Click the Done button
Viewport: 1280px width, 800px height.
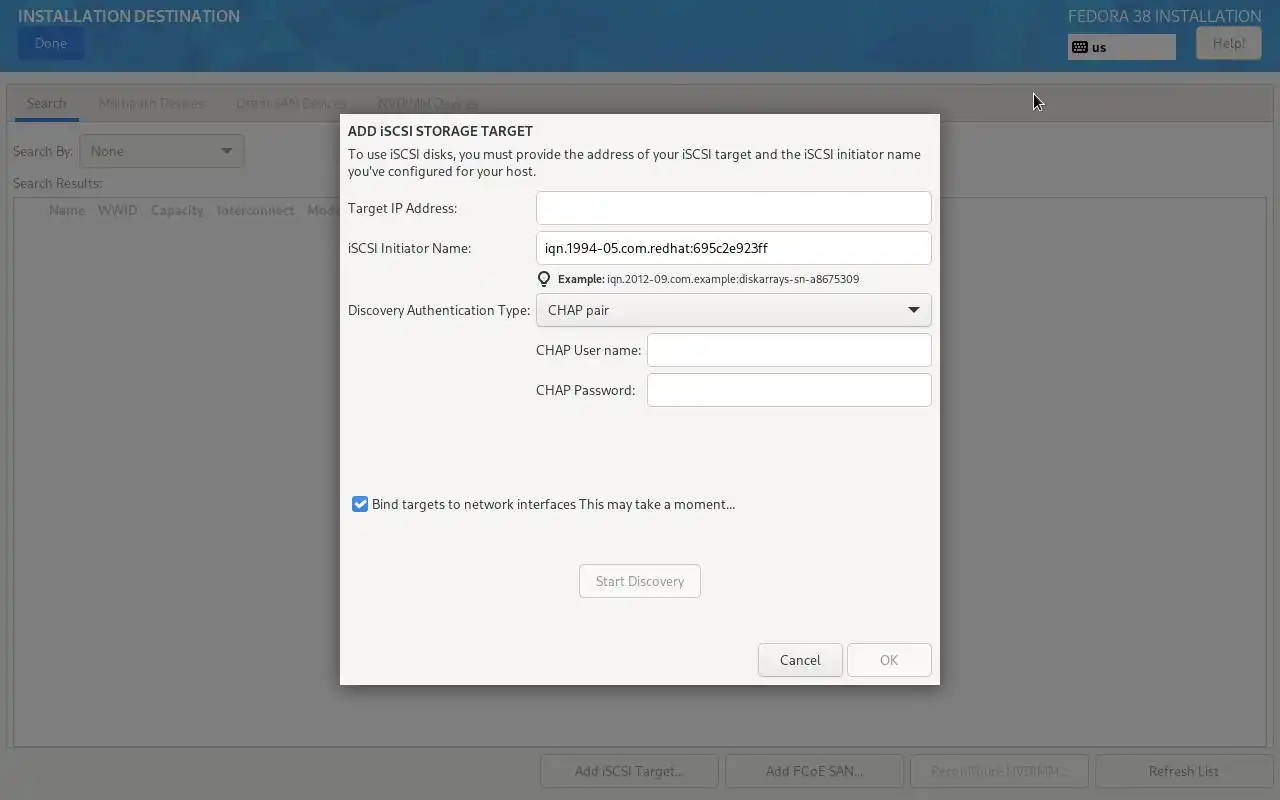[x=51, y=43]
